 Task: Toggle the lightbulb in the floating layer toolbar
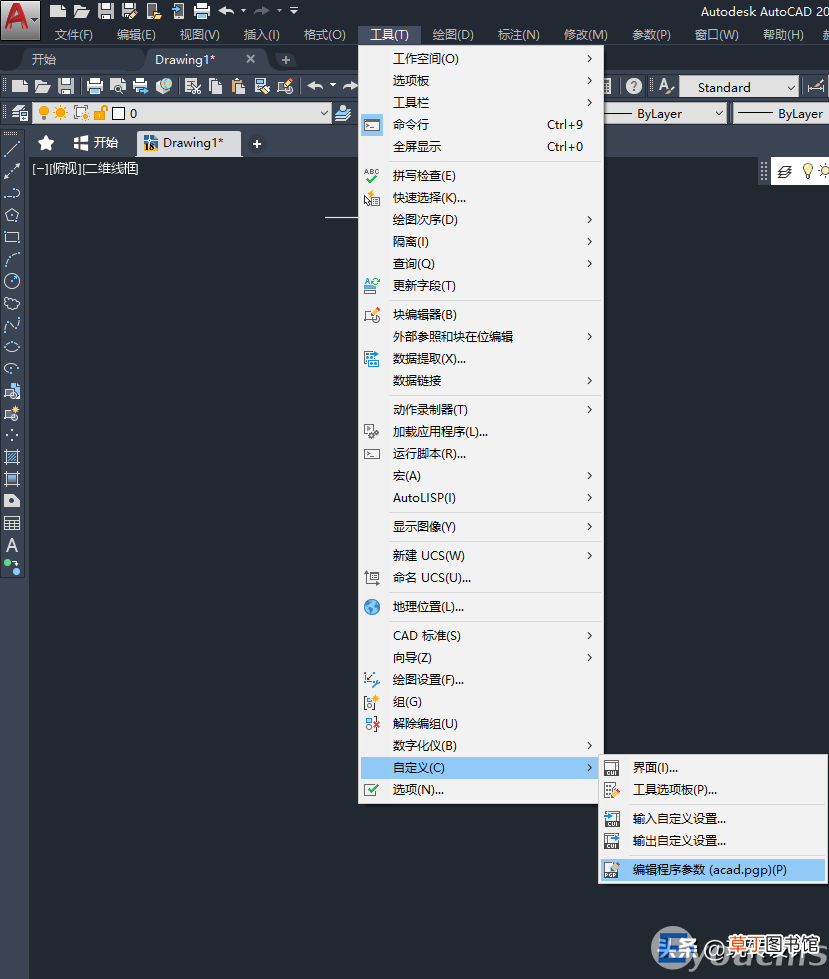tap(808, 171)
